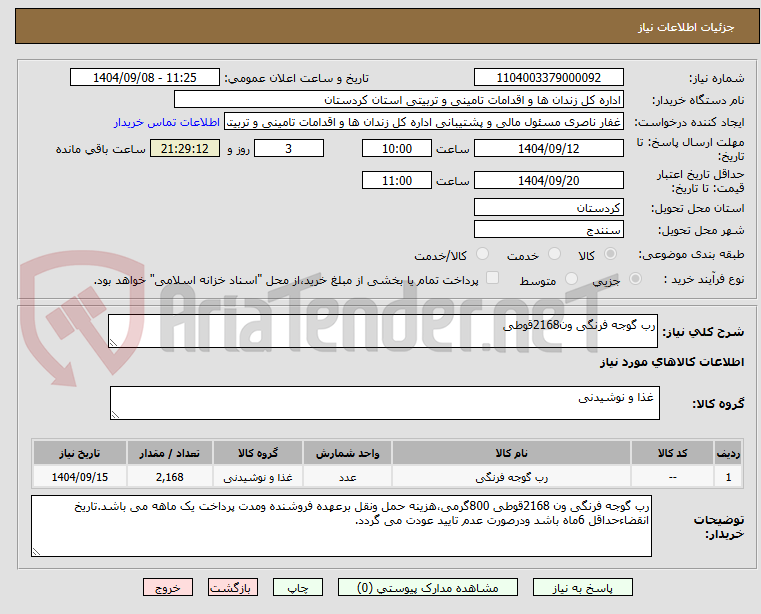Open اطلاعات تماس خریدار link
The height and width of the screenshot is (614, 761).
(x=167, y=122)
